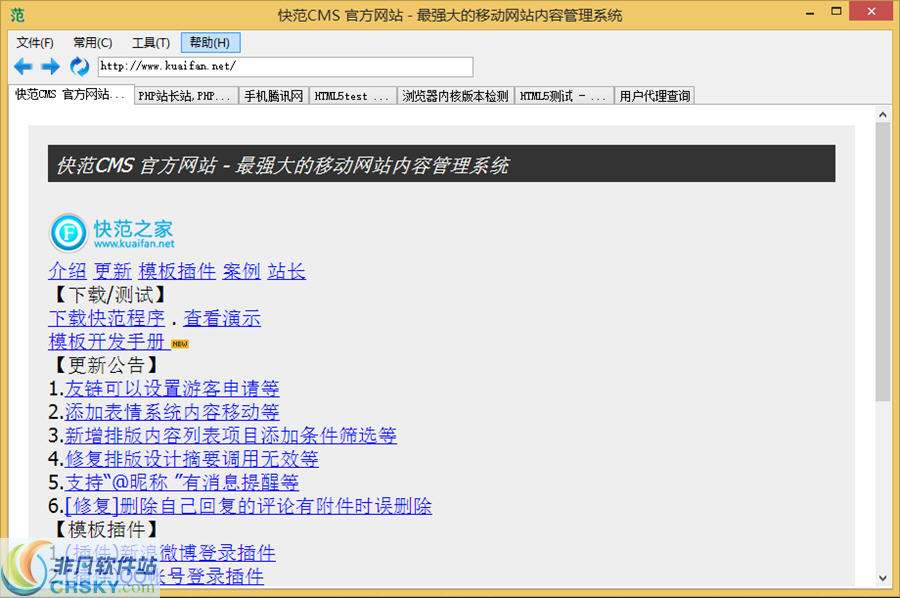900x598 pixels.
Task: Click the 下载快范程序 link
Action: (107, 318)
